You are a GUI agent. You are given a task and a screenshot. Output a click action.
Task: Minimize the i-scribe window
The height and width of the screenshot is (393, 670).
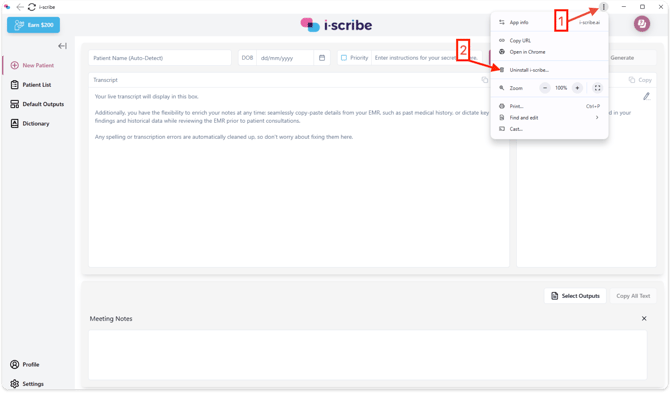point(623,7)
